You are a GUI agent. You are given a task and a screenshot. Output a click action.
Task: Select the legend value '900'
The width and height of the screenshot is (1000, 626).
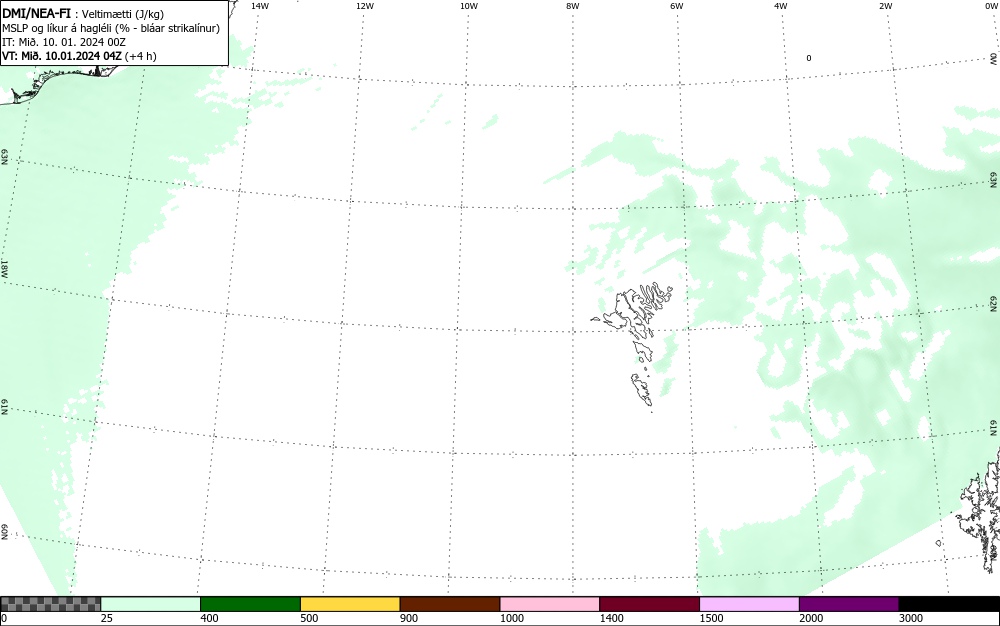(x=409, y=618)
